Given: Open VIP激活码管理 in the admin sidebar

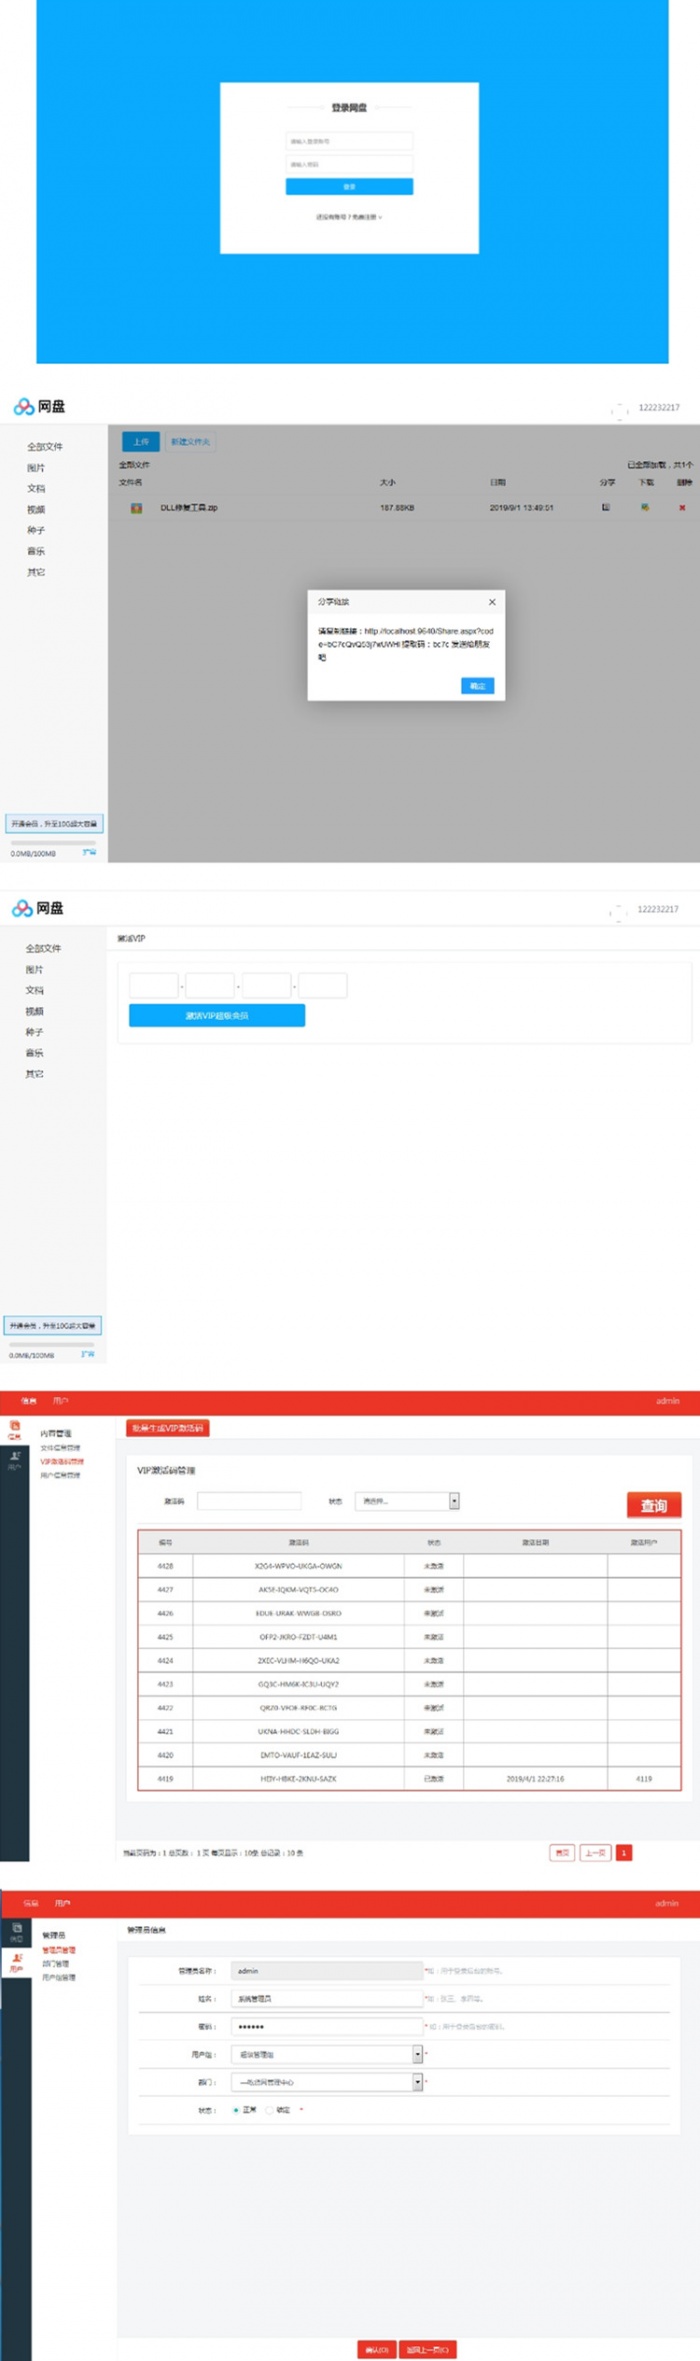Looking at the screenshot, I should point(62,1461).
